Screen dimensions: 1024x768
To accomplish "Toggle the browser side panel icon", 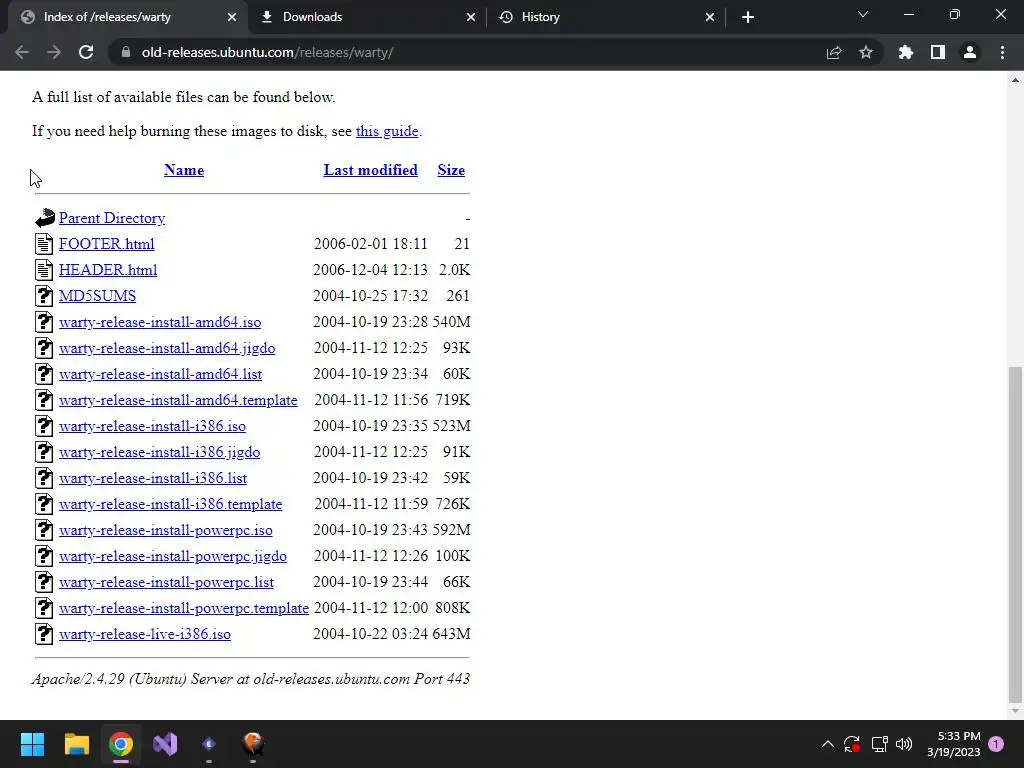I will (938, 52).
